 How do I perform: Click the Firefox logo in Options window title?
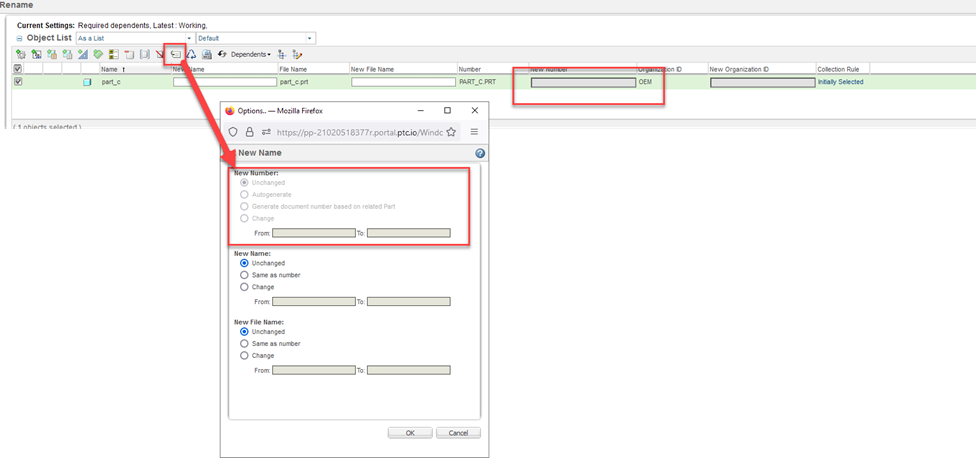pyautogui.click(x=230, y=110)
